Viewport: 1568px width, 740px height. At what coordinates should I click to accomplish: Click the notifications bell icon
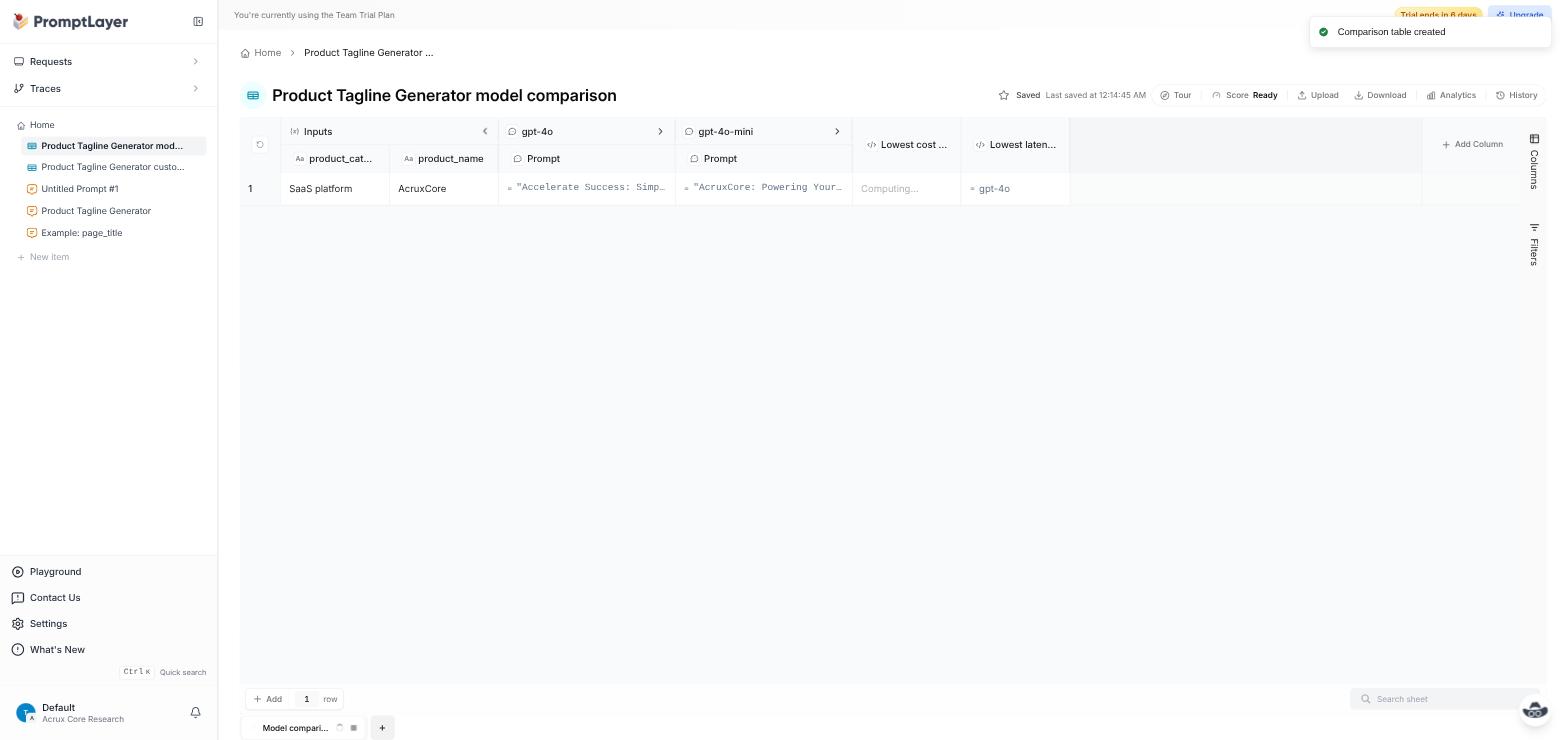(196, 713)
